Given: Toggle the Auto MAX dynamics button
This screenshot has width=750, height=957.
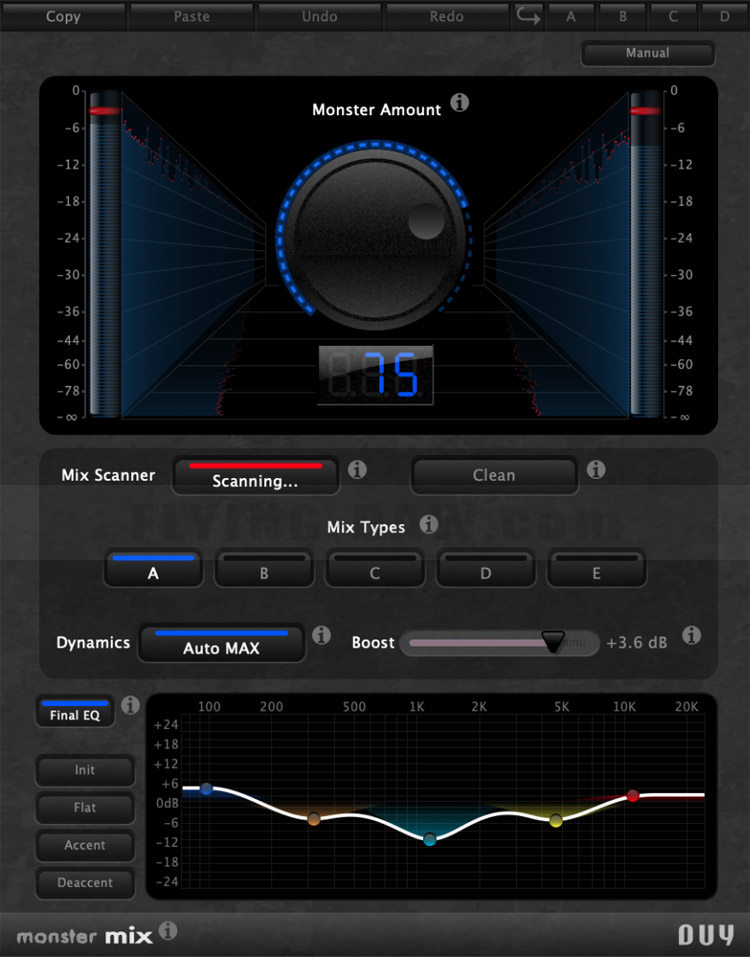Looking at the screenshot, I should [222, 643].
